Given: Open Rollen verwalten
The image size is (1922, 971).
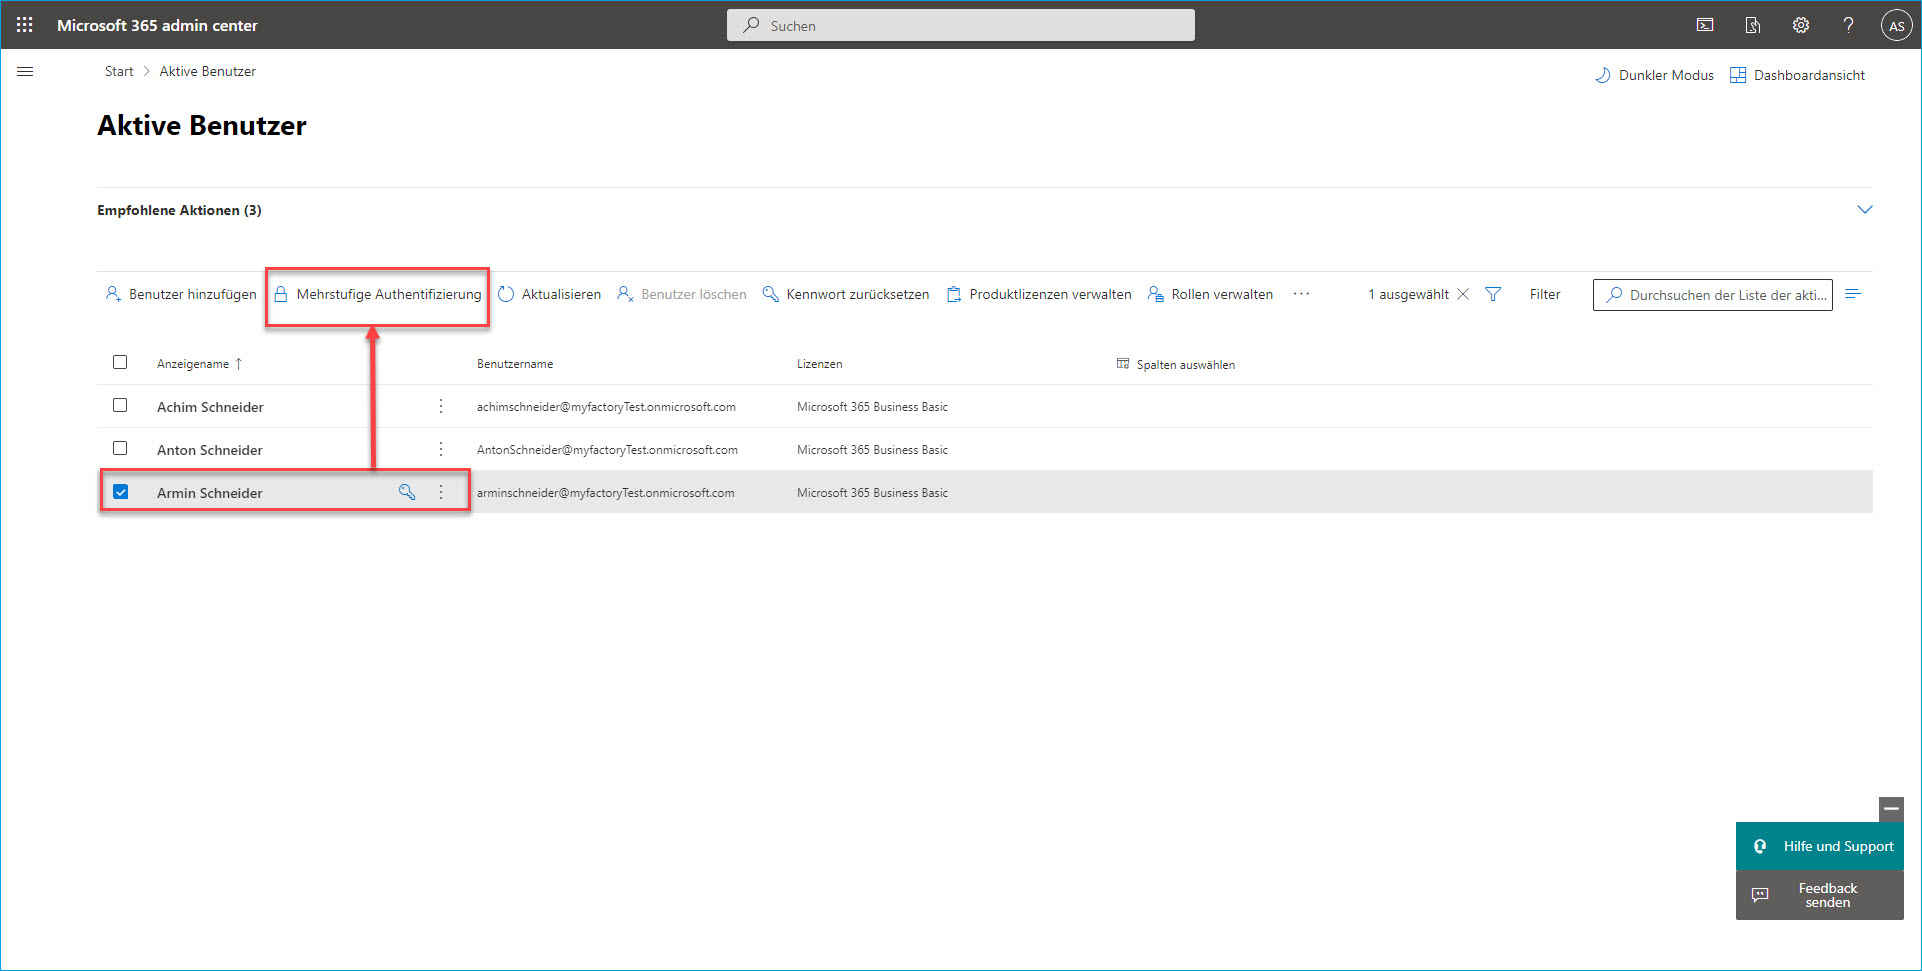Looking at the screenshot, I should click(x=1210, y=294).
